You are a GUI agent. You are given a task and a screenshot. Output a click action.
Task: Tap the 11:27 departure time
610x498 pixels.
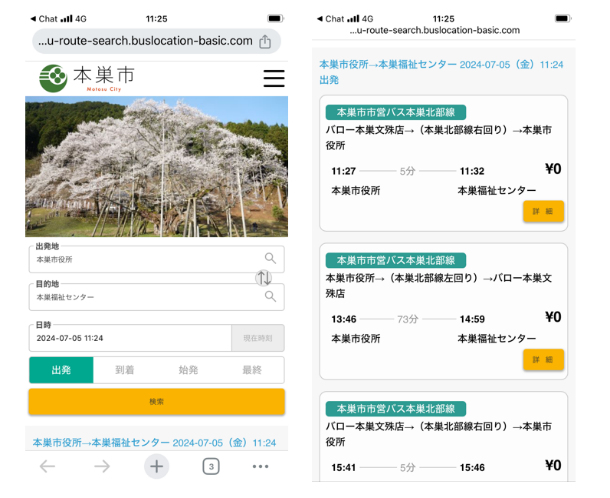coord(344,171)
